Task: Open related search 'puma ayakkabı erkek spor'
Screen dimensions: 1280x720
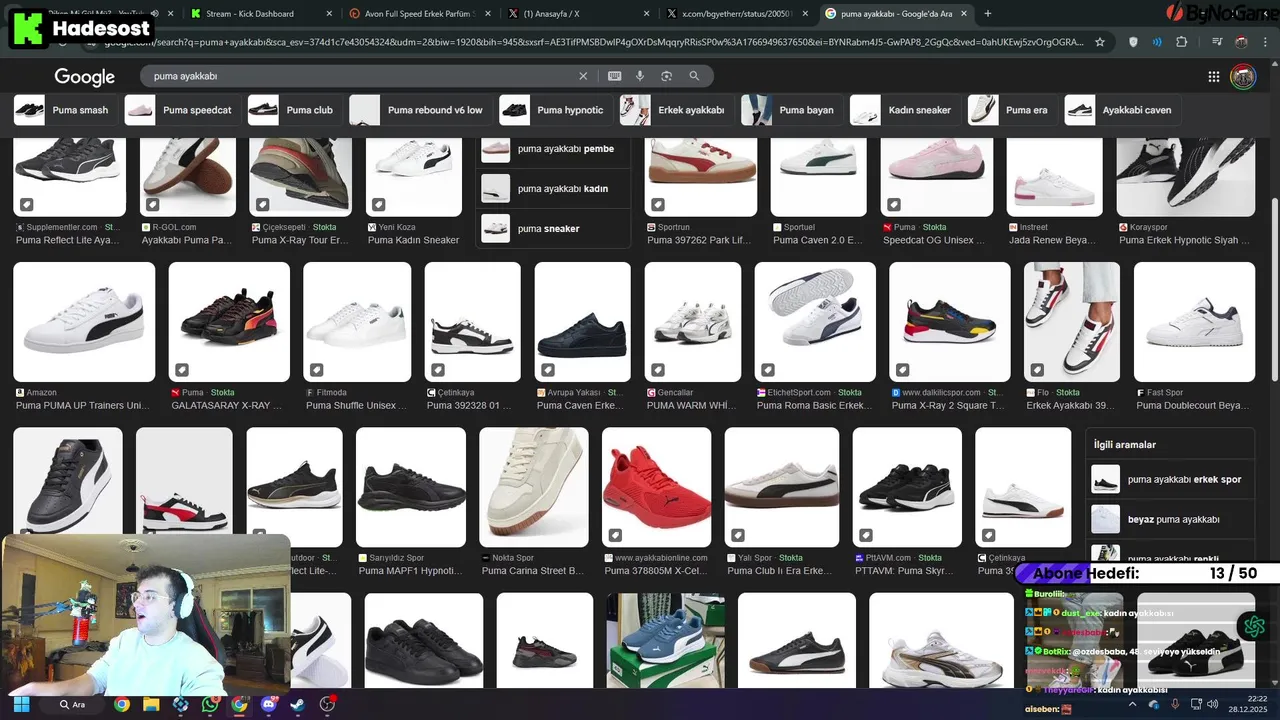Action: click(x=1170, y=479)
